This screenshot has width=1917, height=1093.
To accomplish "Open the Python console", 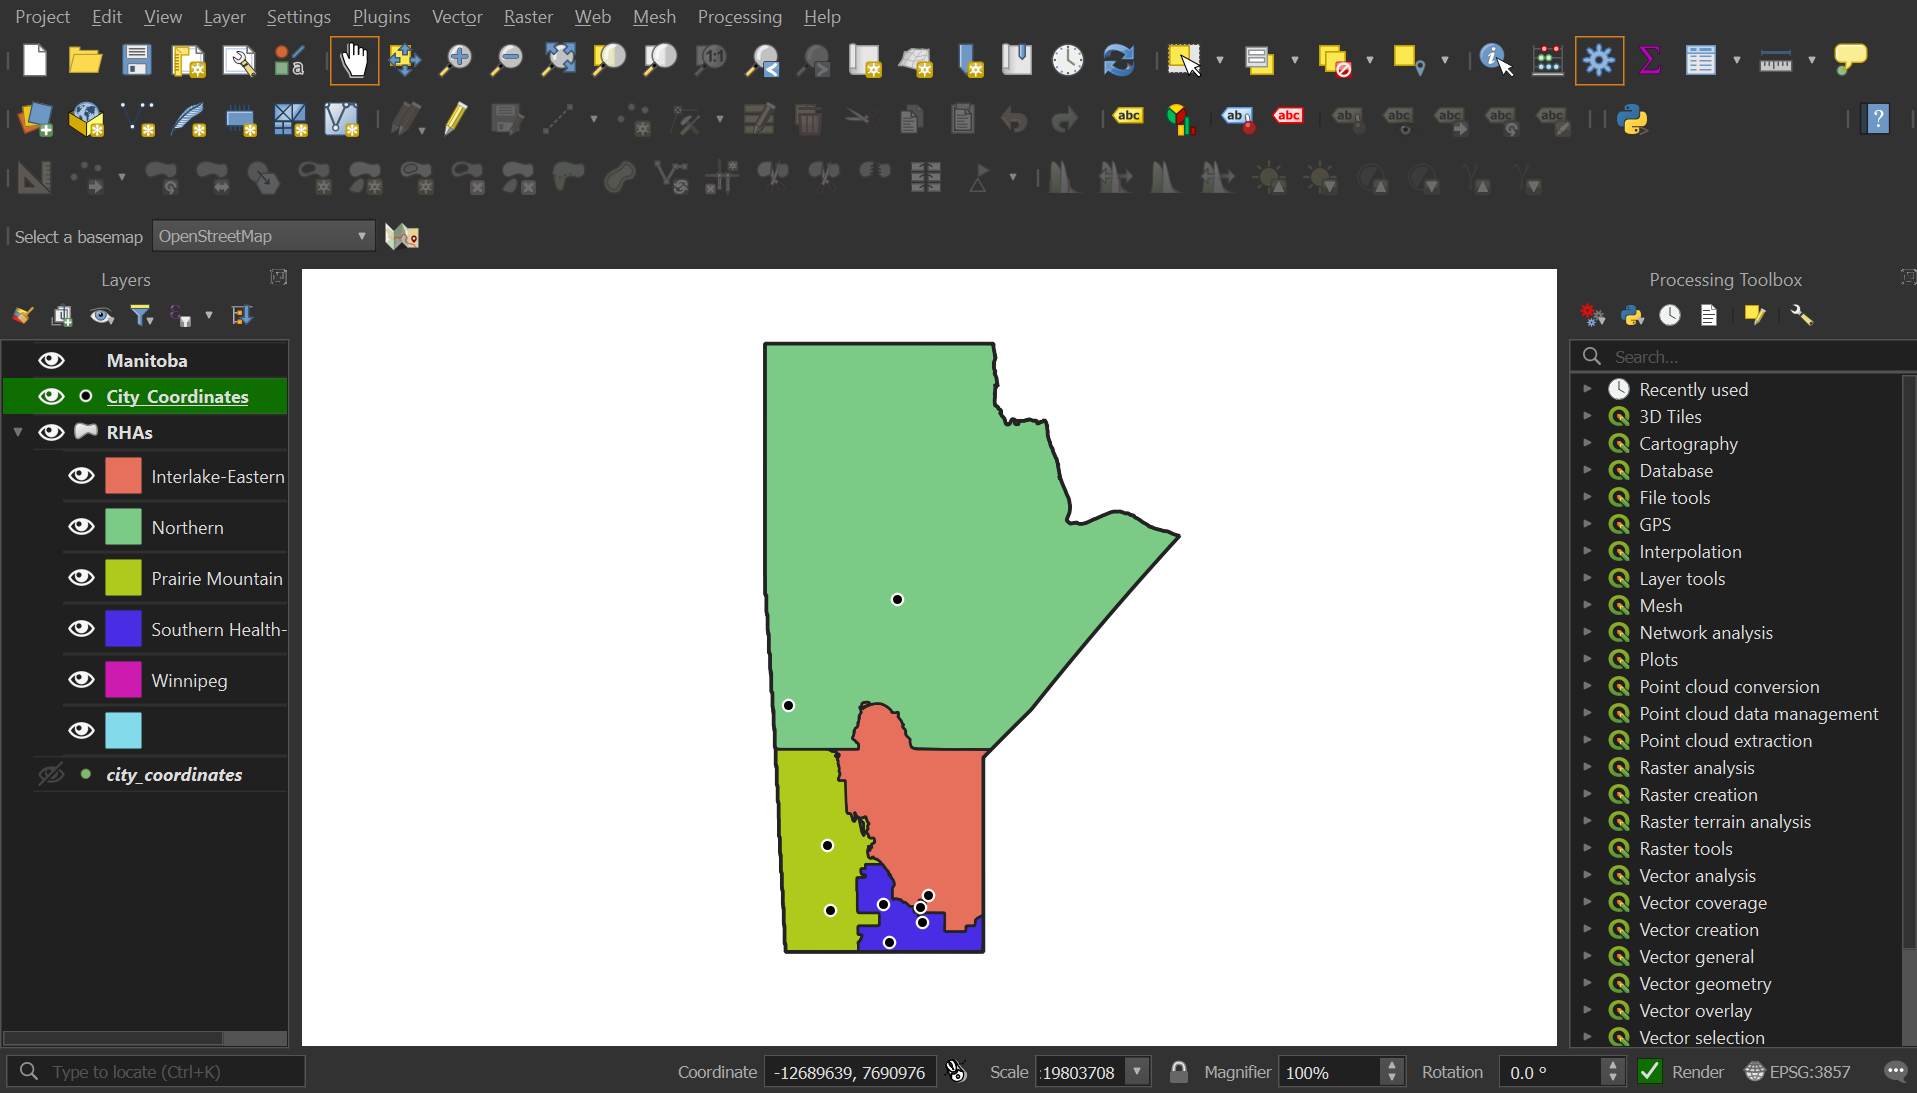I will (x=1632, y=120).
